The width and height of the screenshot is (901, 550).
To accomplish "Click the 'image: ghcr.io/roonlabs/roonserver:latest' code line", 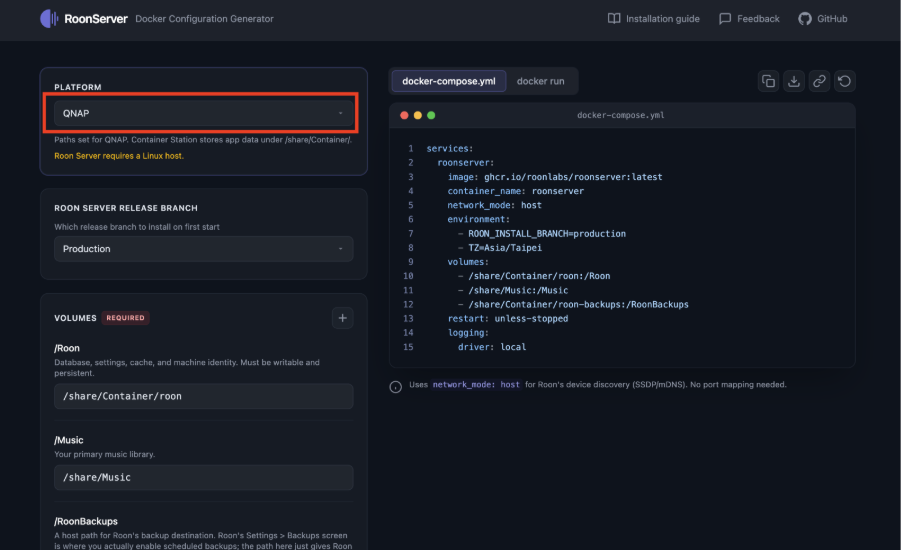I will (x=555, y=177).
